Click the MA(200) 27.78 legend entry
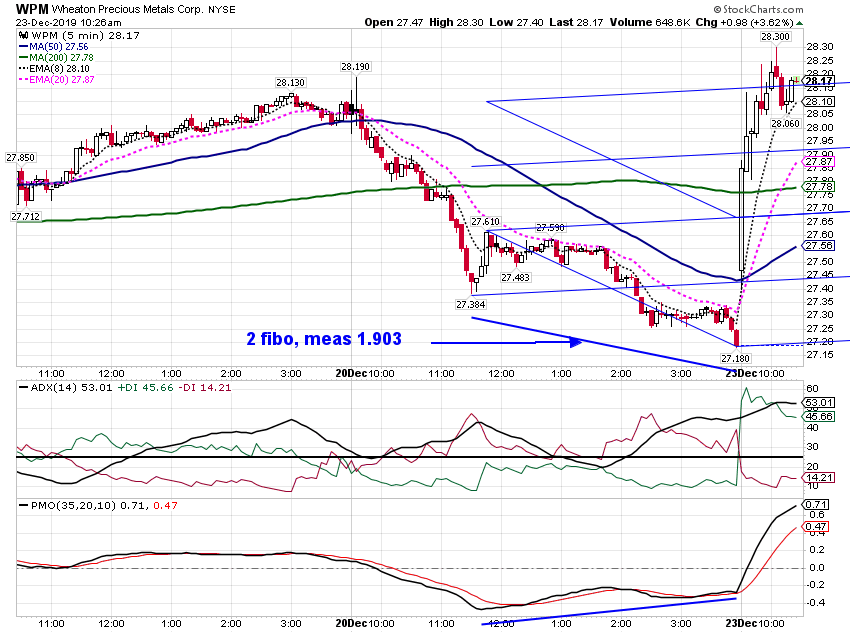This screenshot has height=633, width=850. point(61,57)
